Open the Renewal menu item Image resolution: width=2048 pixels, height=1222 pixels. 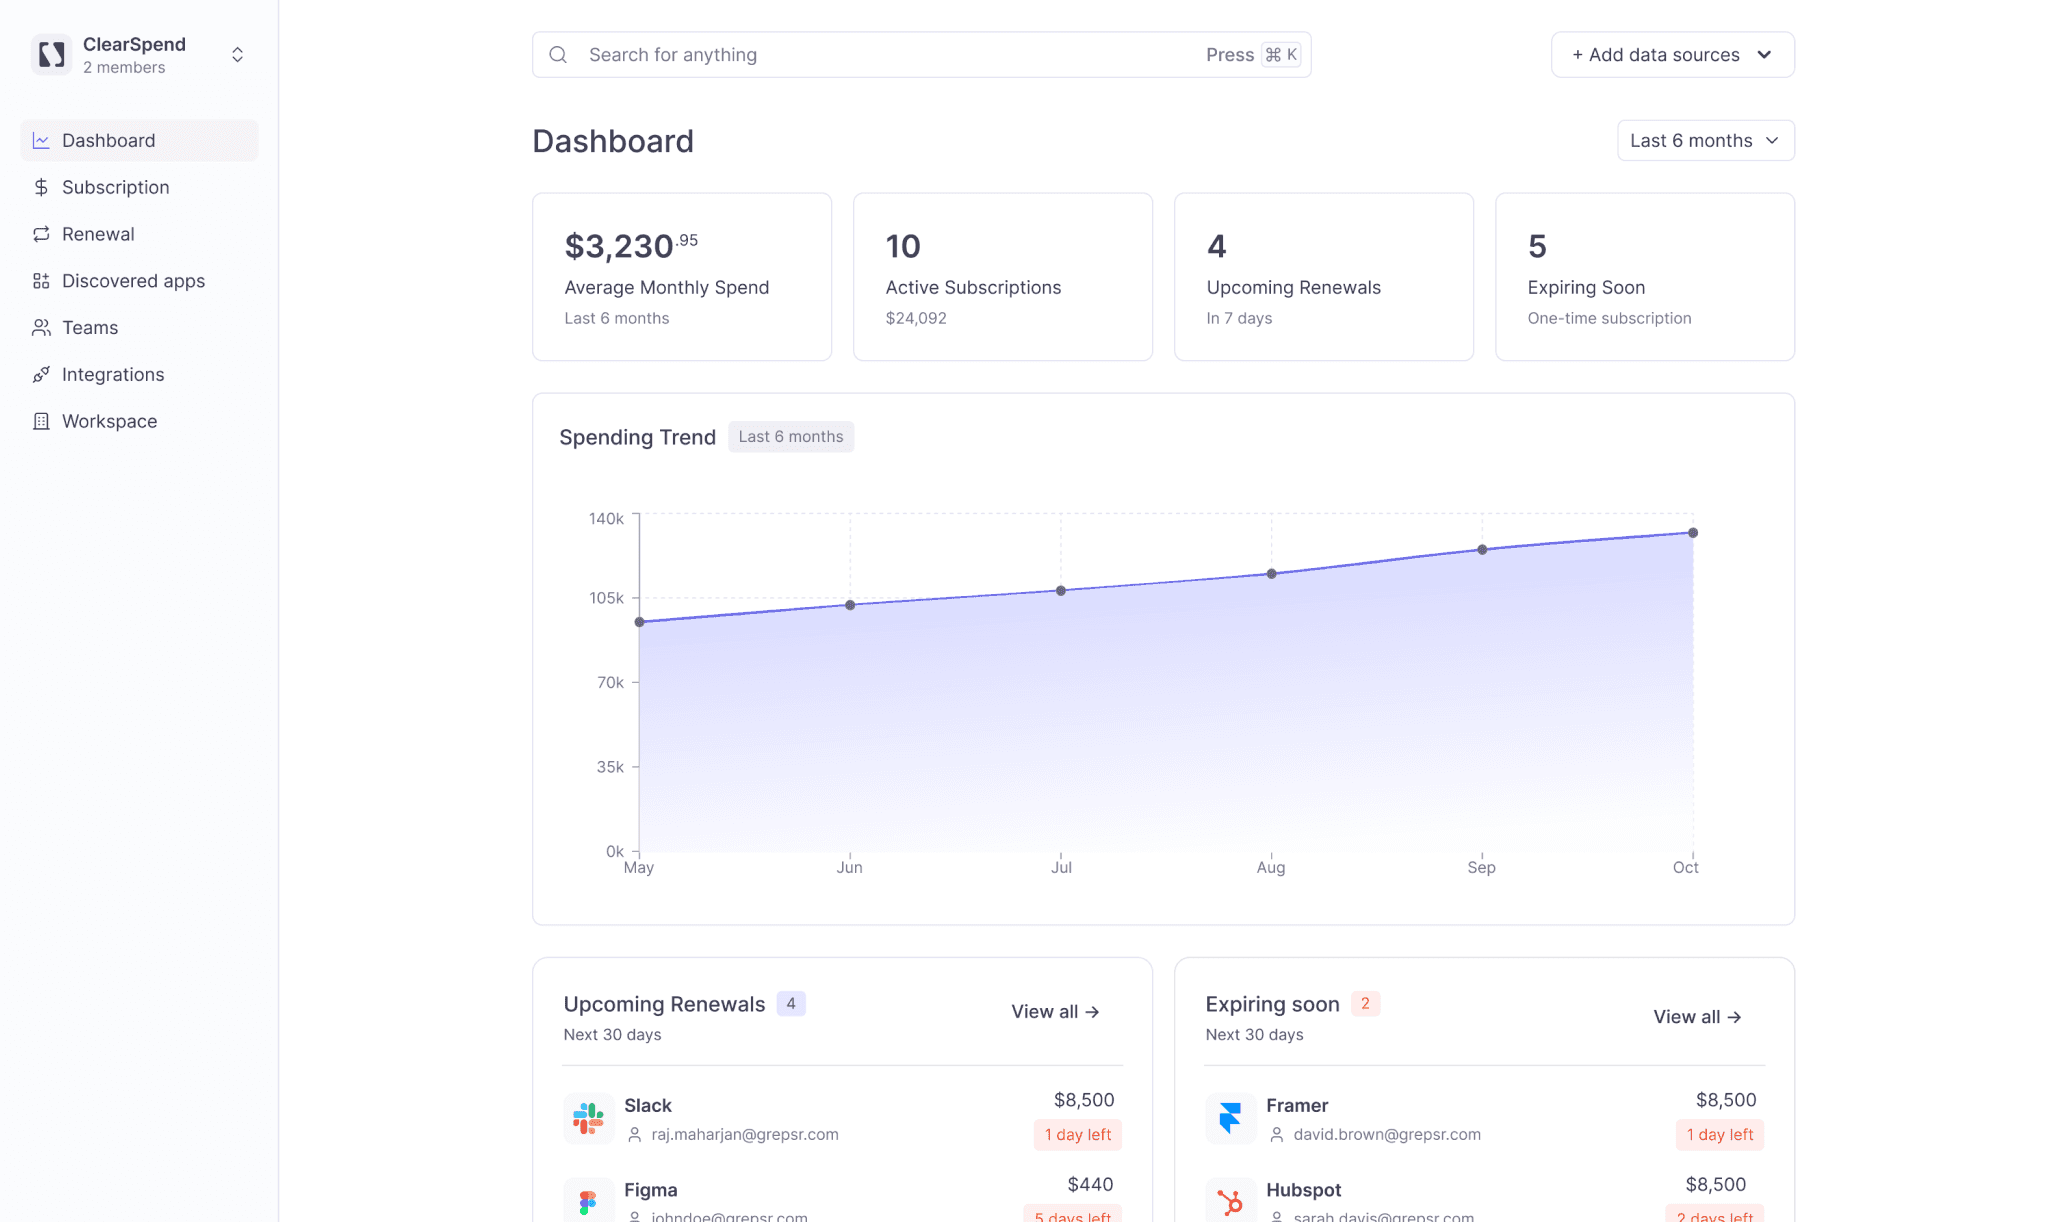click(x=98, y=234)
